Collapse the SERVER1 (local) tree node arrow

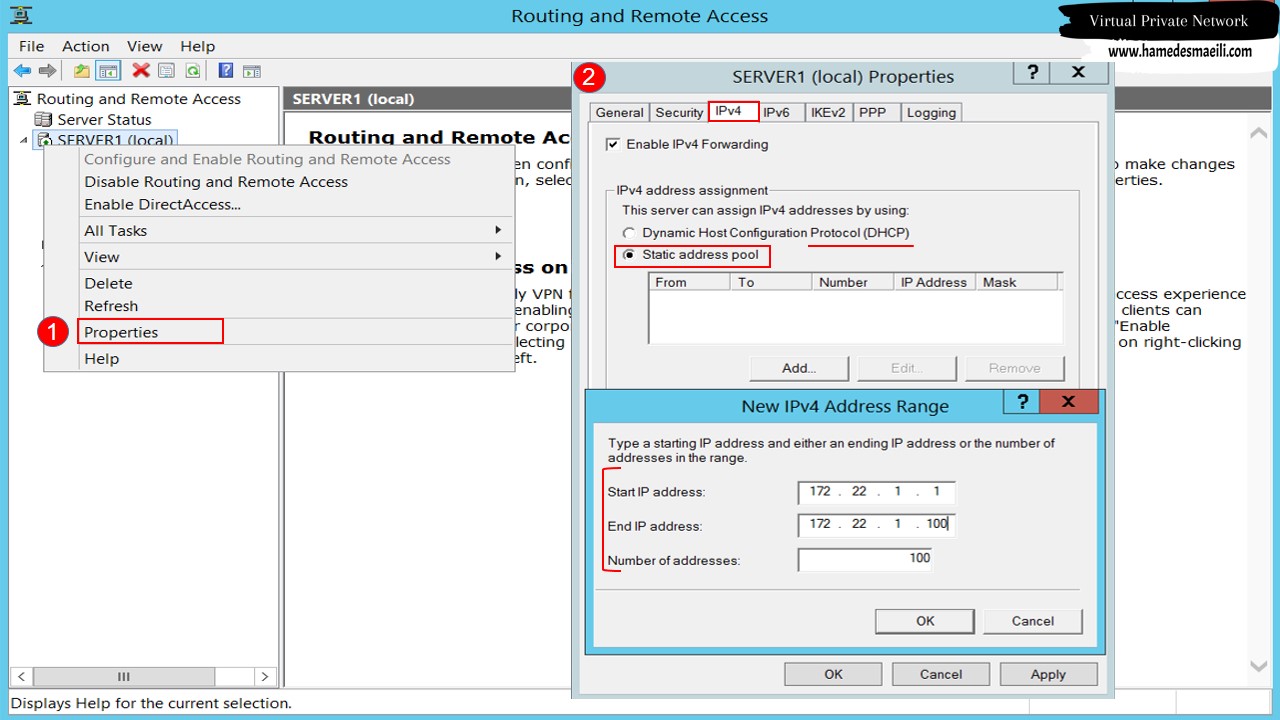click(x=24, y=140)
